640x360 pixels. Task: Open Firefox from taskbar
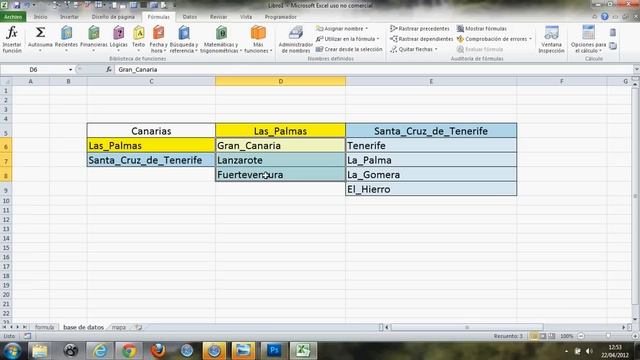(x=158, y=351)
